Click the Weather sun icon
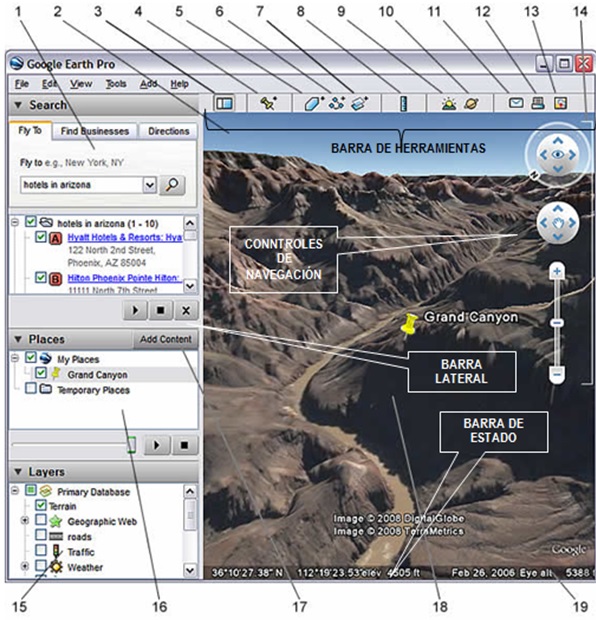This screenshot has width=596, height=620. 57,567
